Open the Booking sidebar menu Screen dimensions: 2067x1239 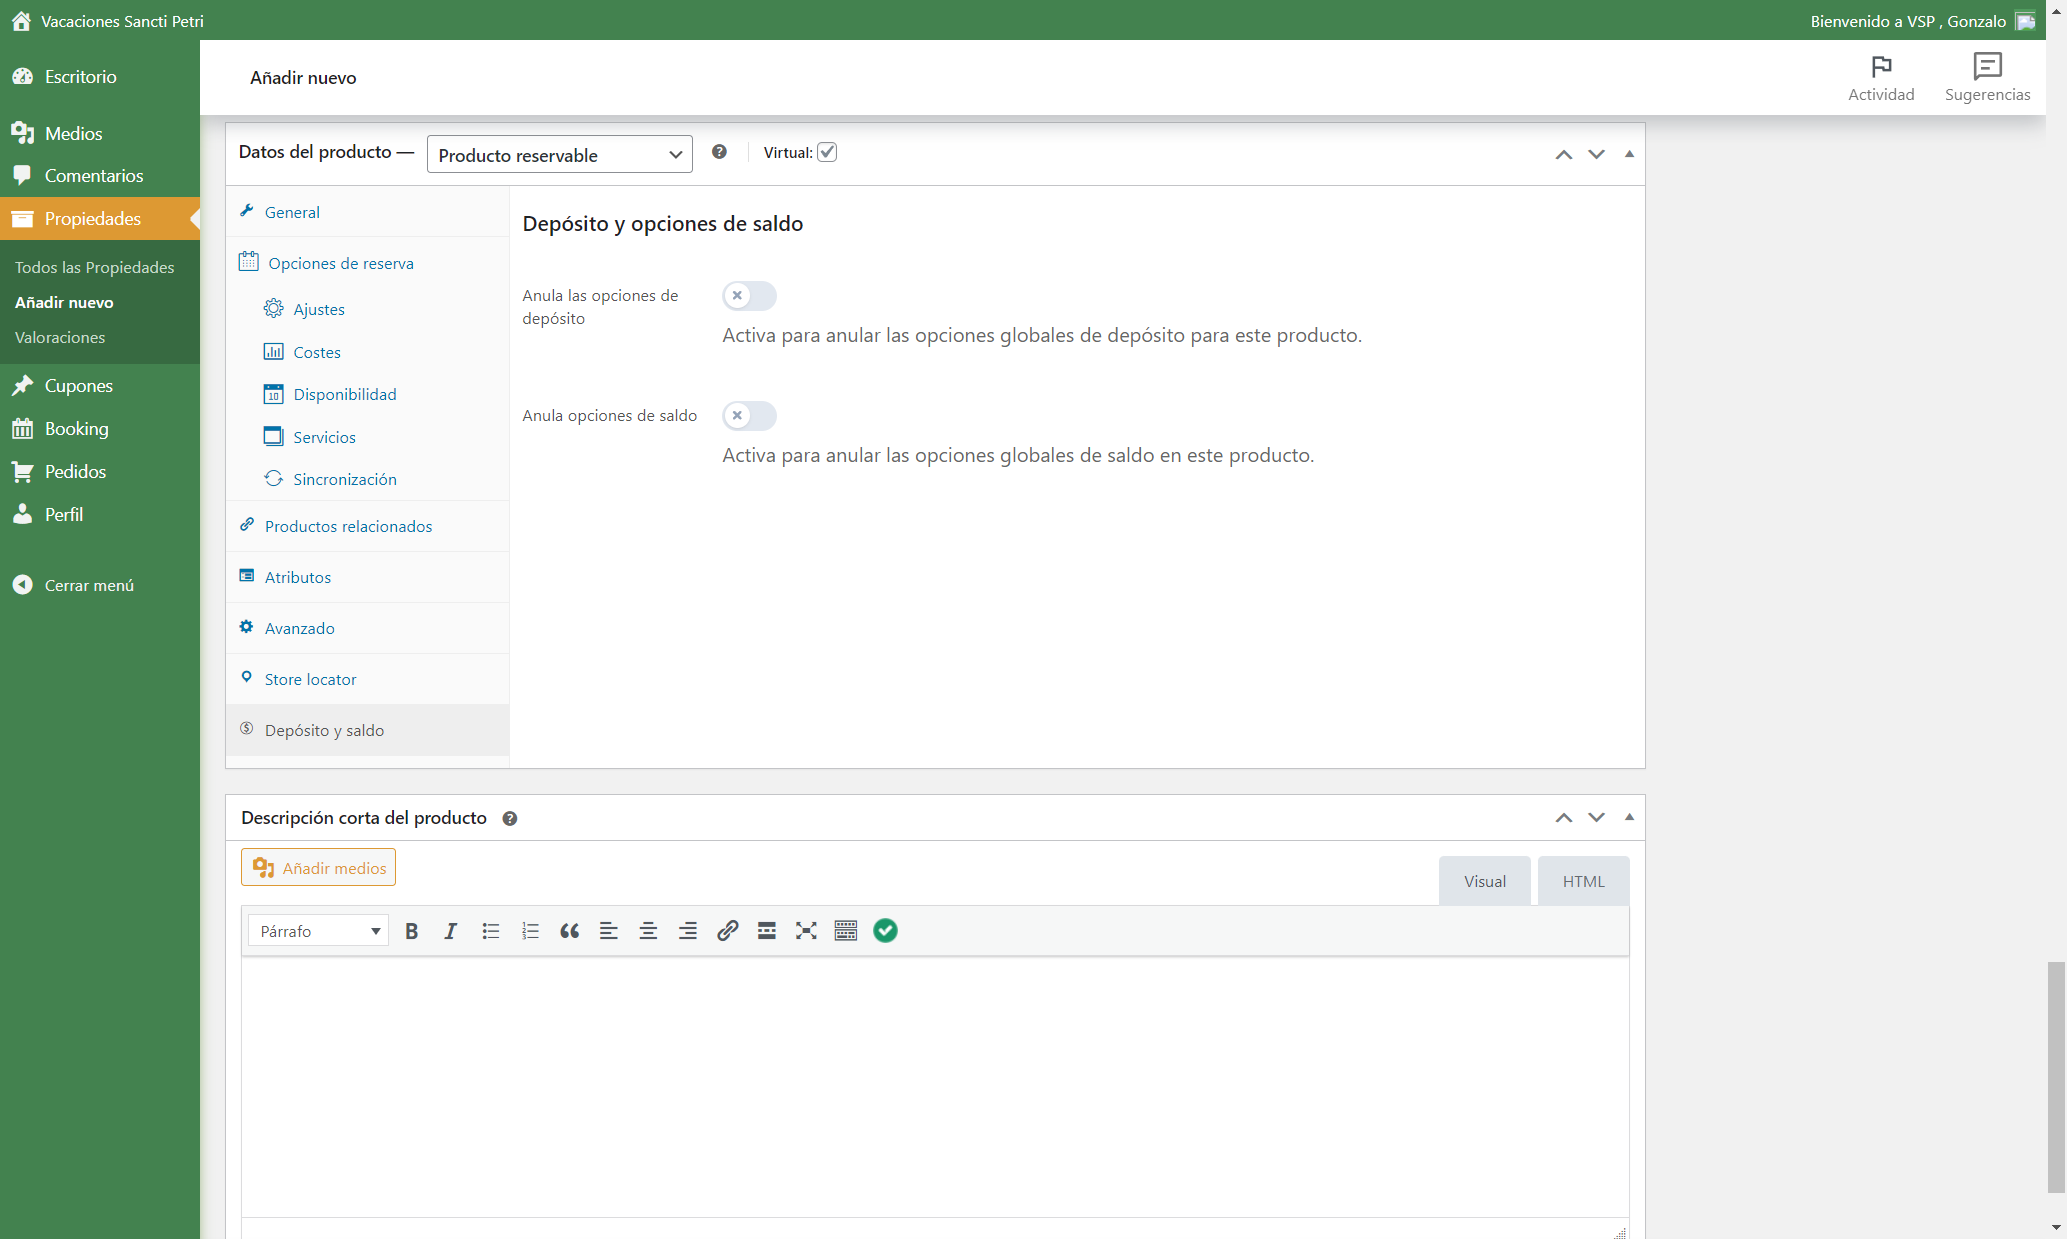(76, 428)
